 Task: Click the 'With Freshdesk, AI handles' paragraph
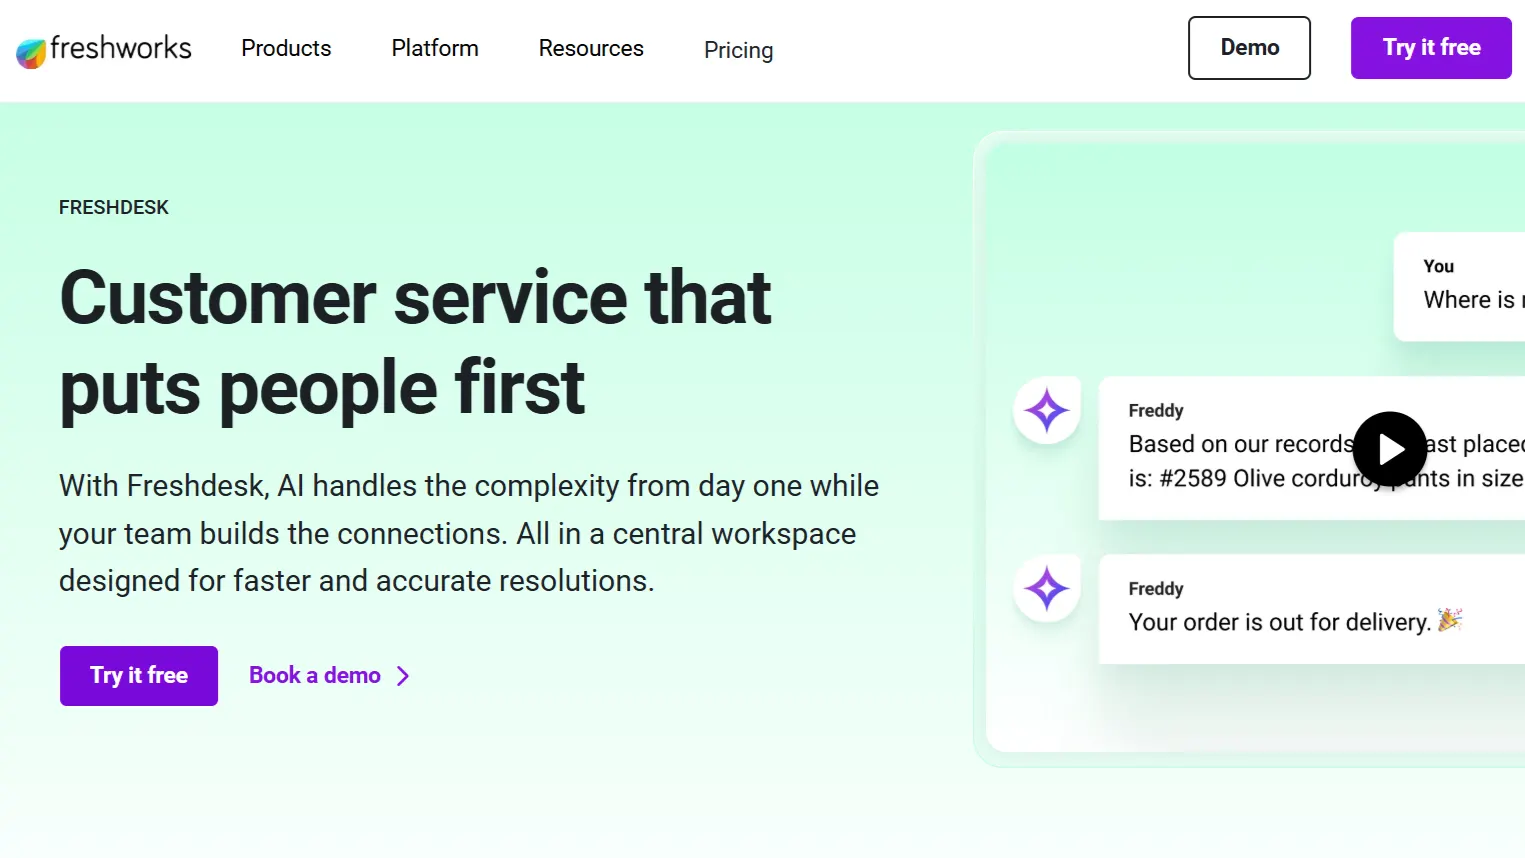[x=469, y=533]
